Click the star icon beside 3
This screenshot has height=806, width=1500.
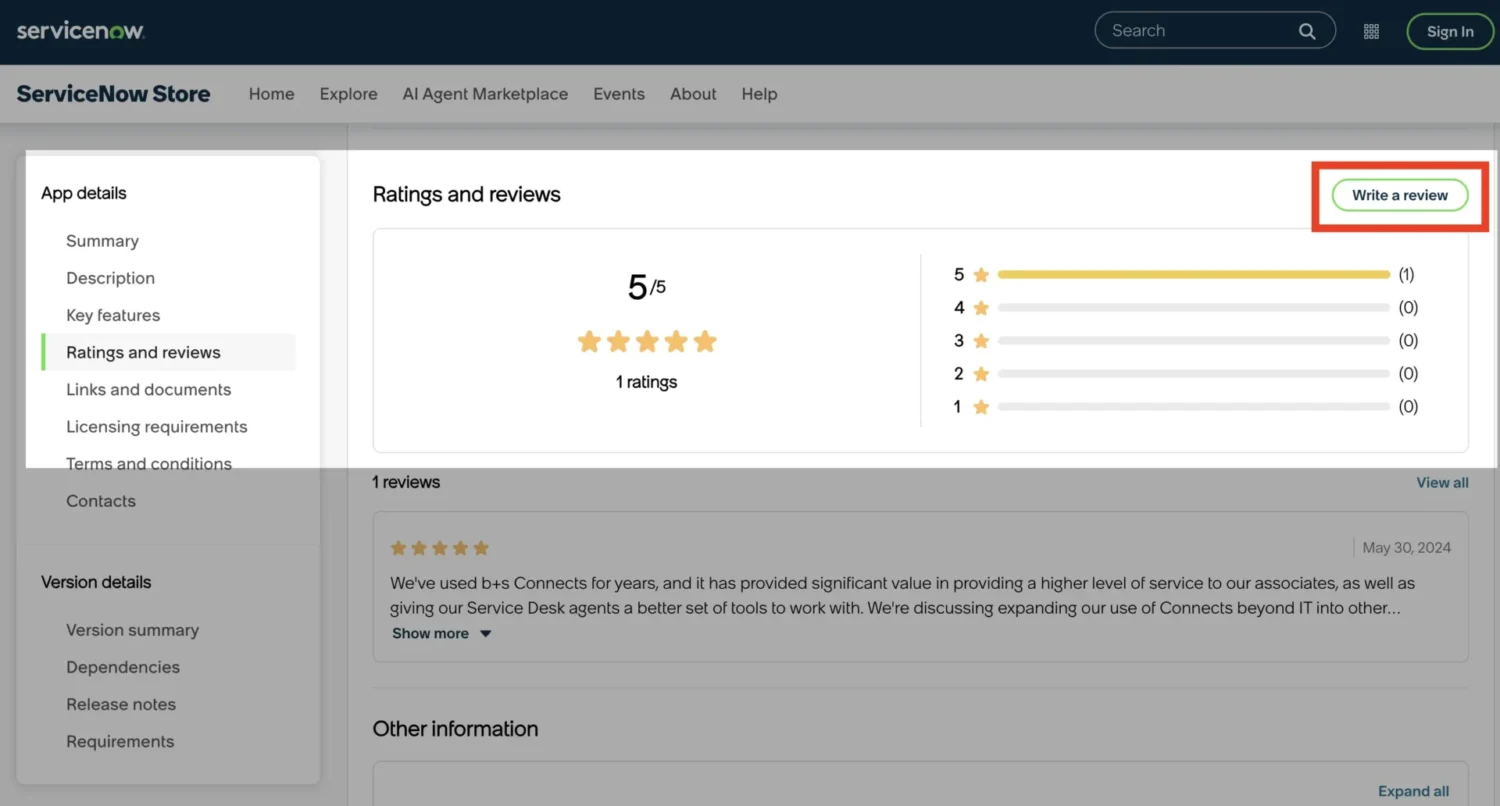pyautogui.click(x=981, y=341)
